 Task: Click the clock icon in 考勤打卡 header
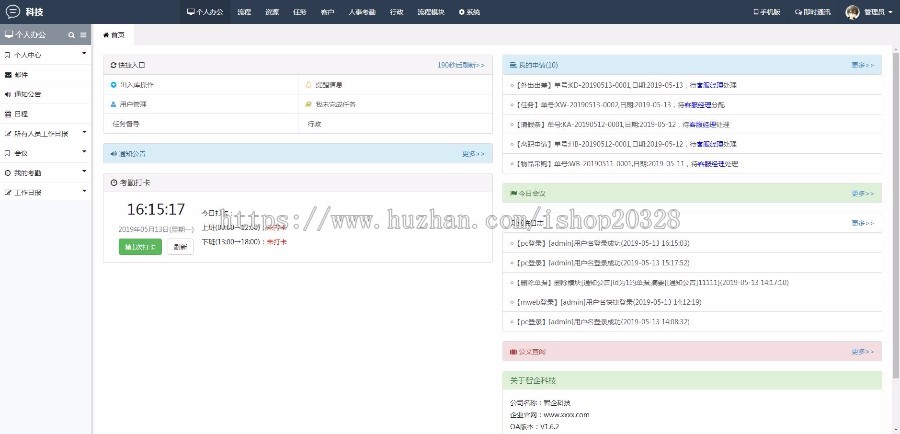pos(113,183)
